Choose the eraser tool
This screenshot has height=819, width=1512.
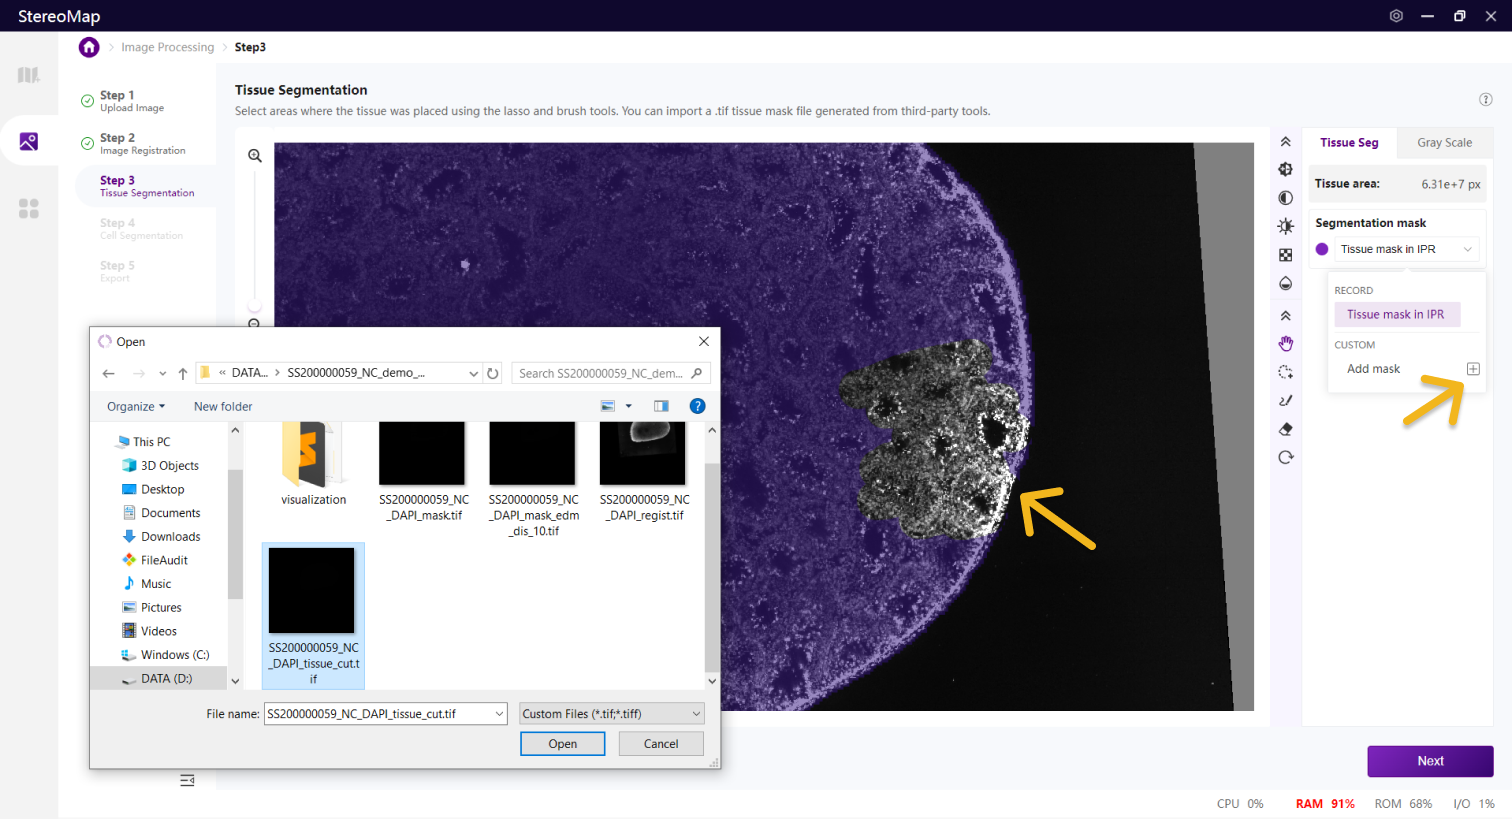[x=1286, y=429]
